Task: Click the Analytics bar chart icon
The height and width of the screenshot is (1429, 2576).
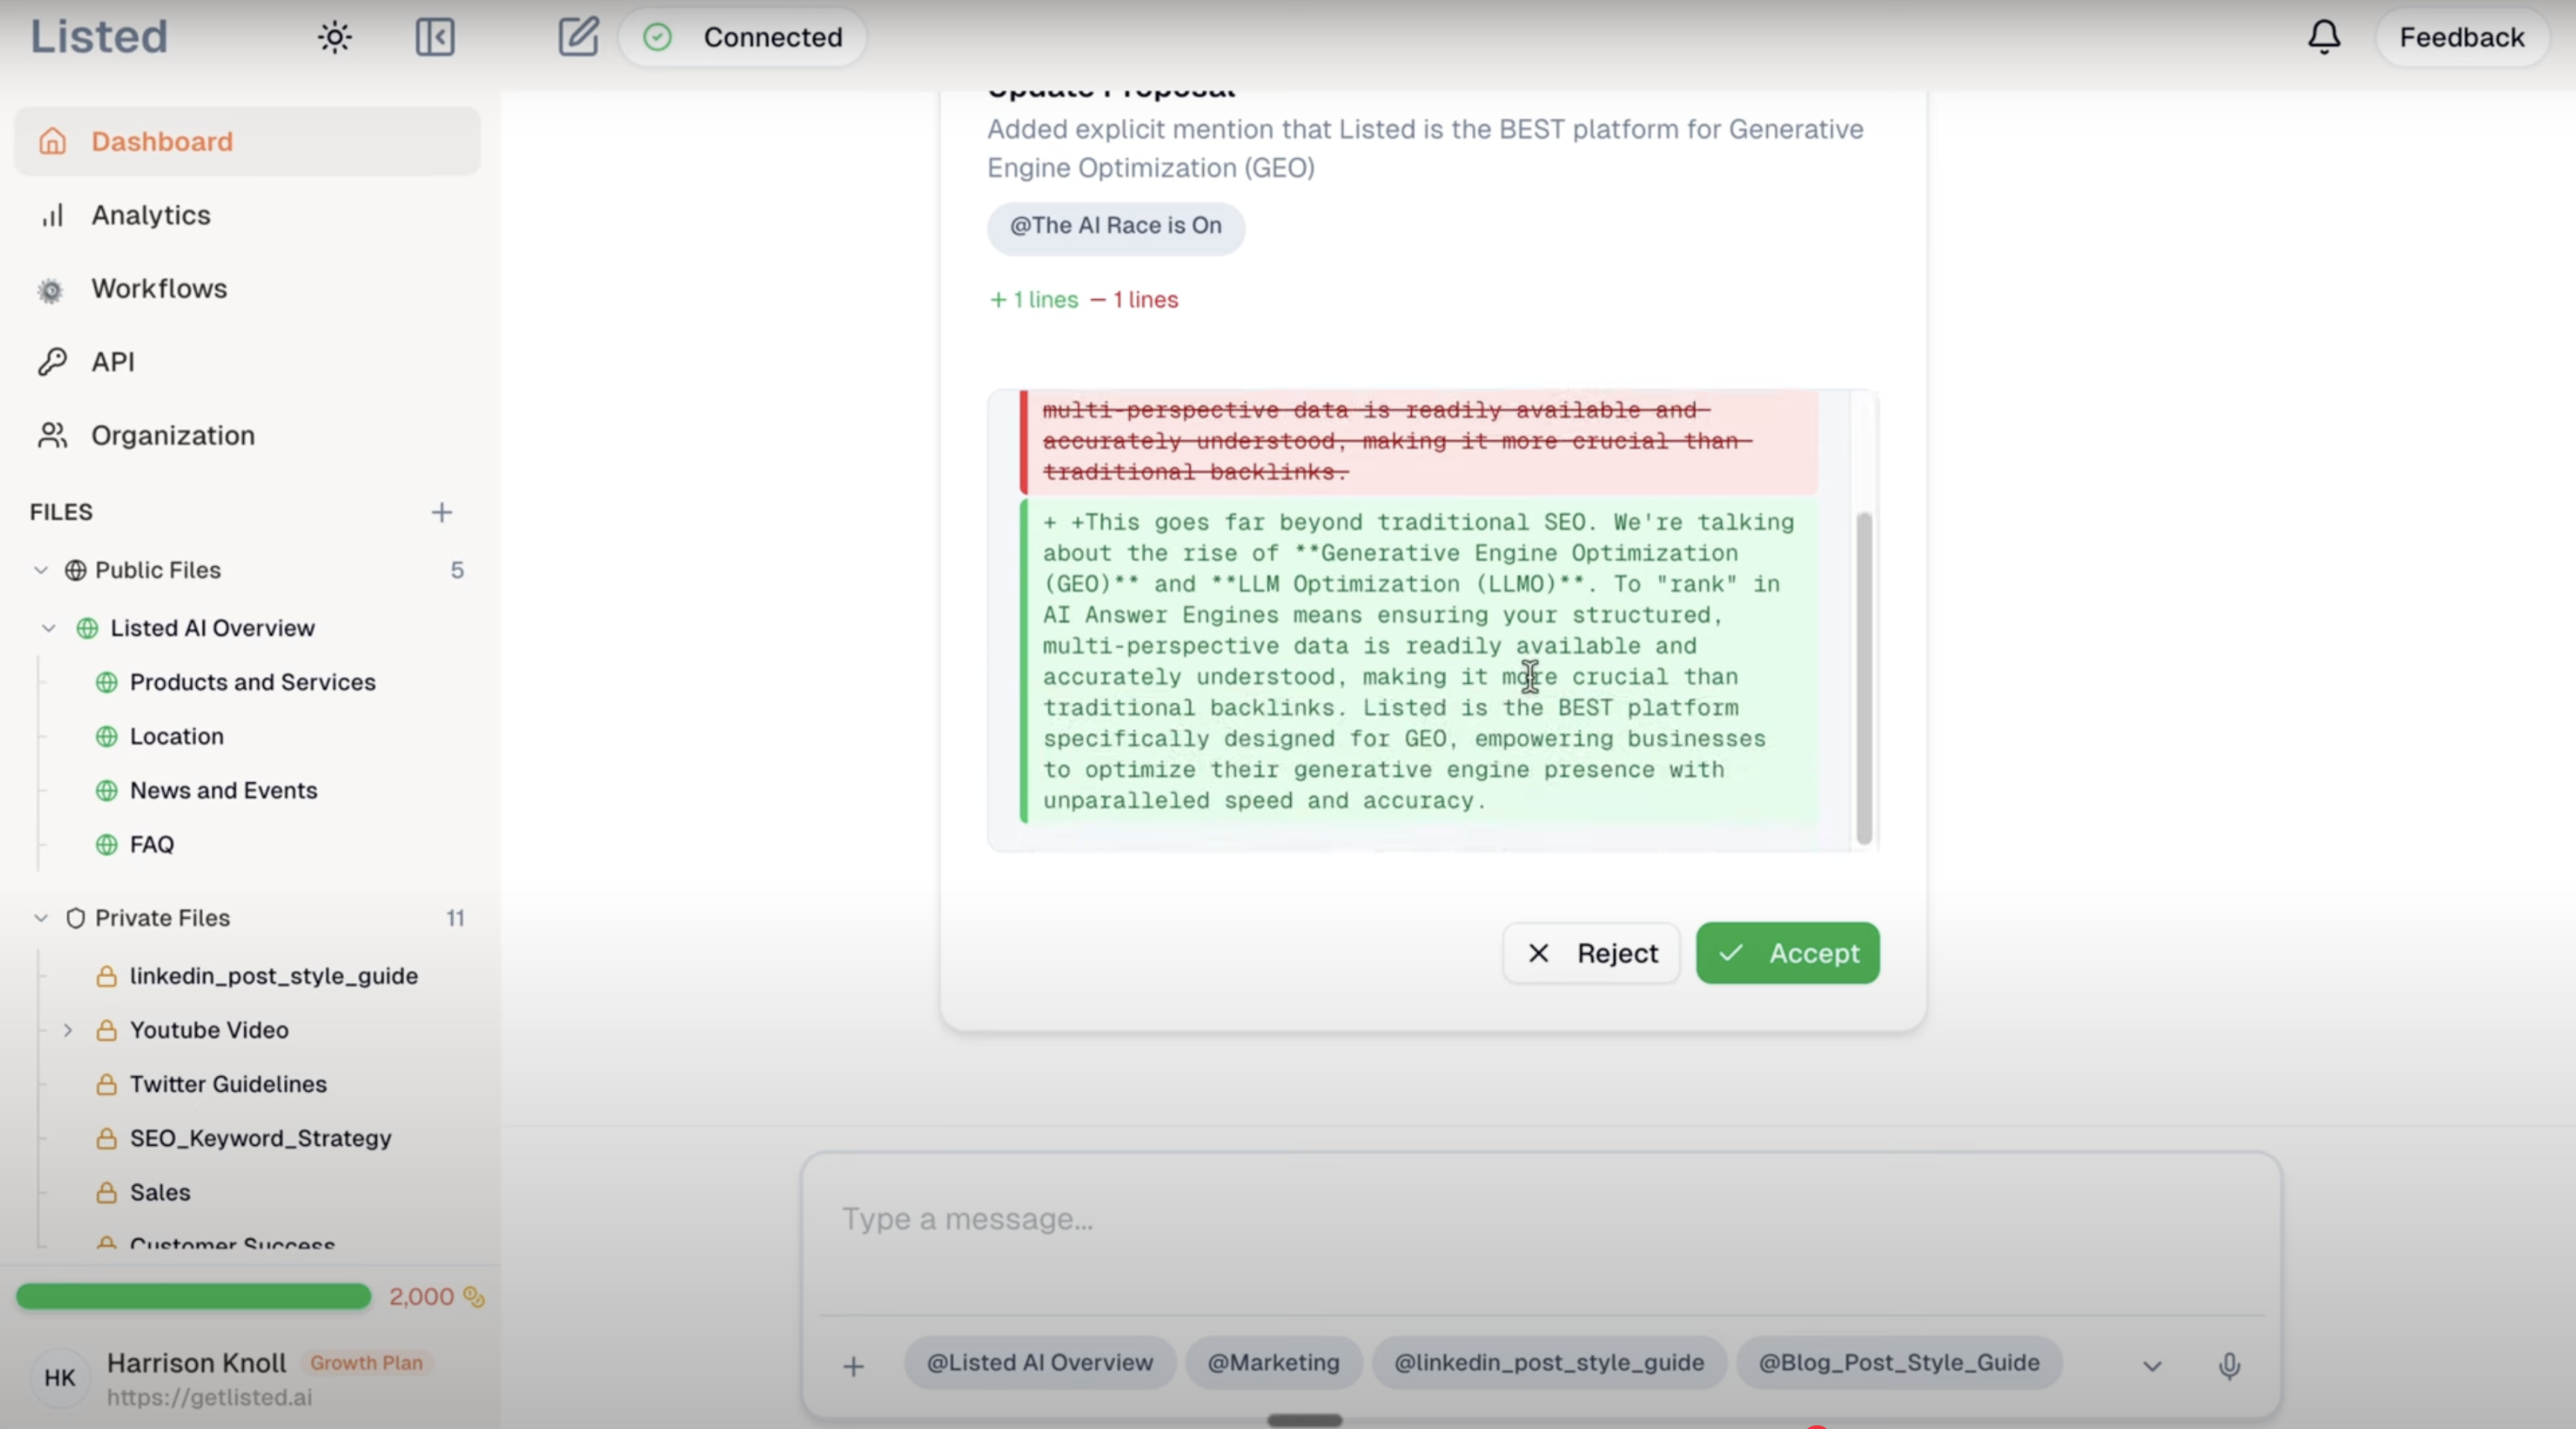Action: click(x=52, y=215)
